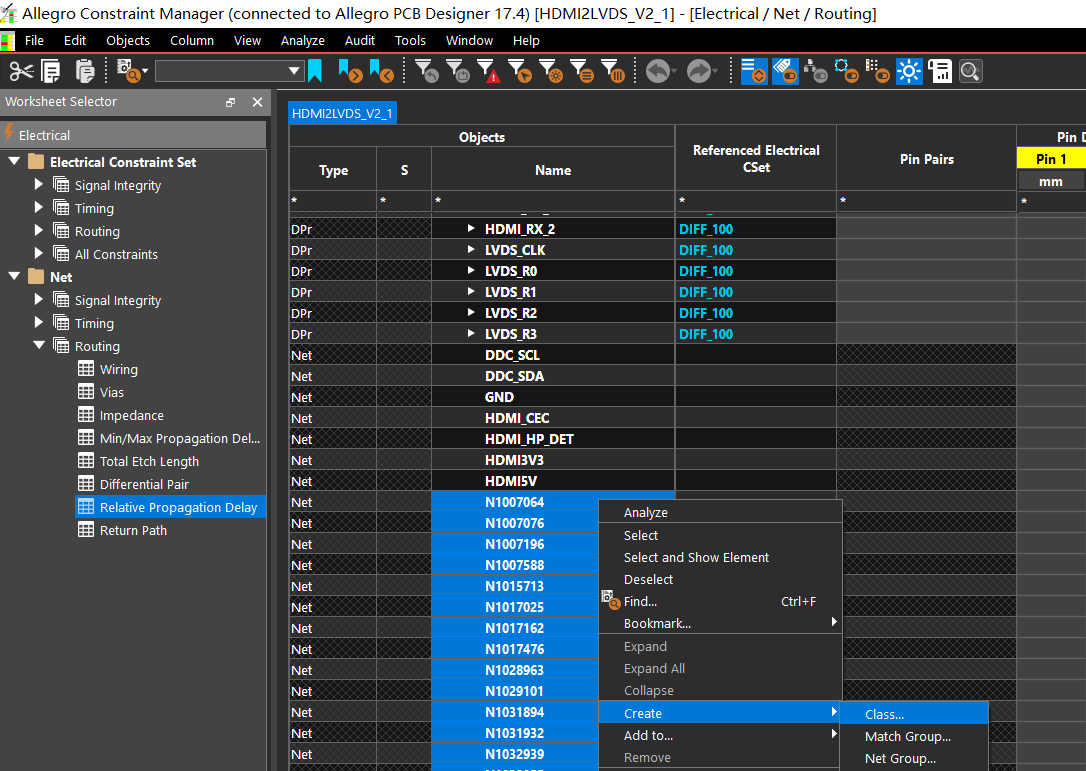Float the Worksheet Selector panel
Viewport: 1086px width, 771px height.
(x=231, y=103)
